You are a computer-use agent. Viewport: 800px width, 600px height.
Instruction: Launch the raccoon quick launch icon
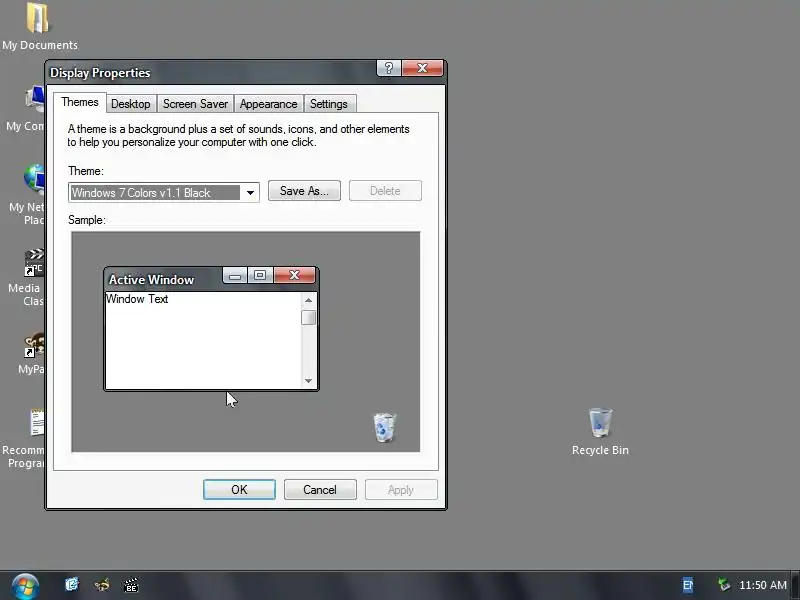pyautogui.click(x=102, y=584)
